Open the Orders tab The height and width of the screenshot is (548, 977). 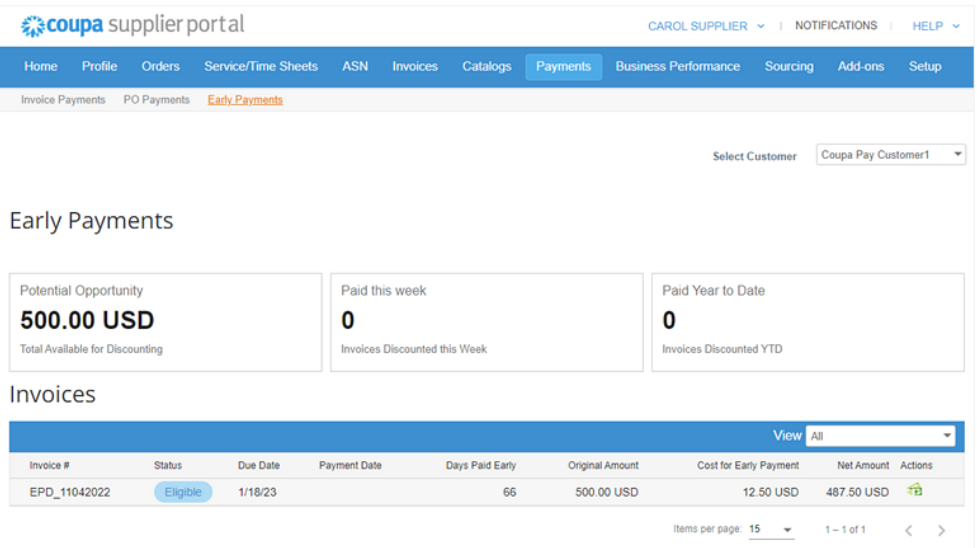point(160,66)
